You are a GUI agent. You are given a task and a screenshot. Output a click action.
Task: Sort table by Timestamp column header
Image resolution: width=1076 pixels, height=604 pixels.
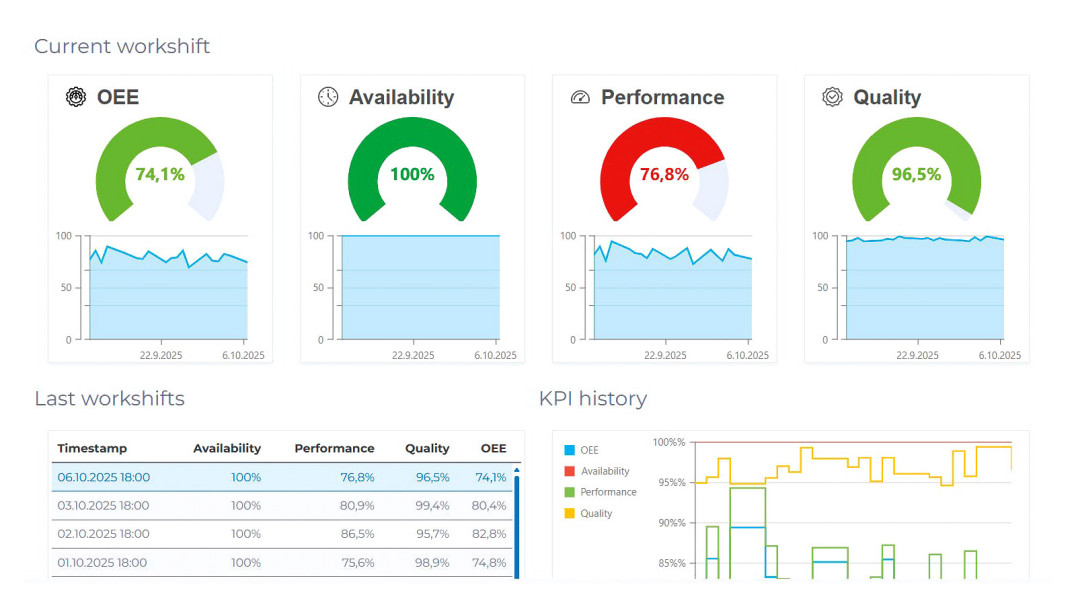click(x=92, y=448)
